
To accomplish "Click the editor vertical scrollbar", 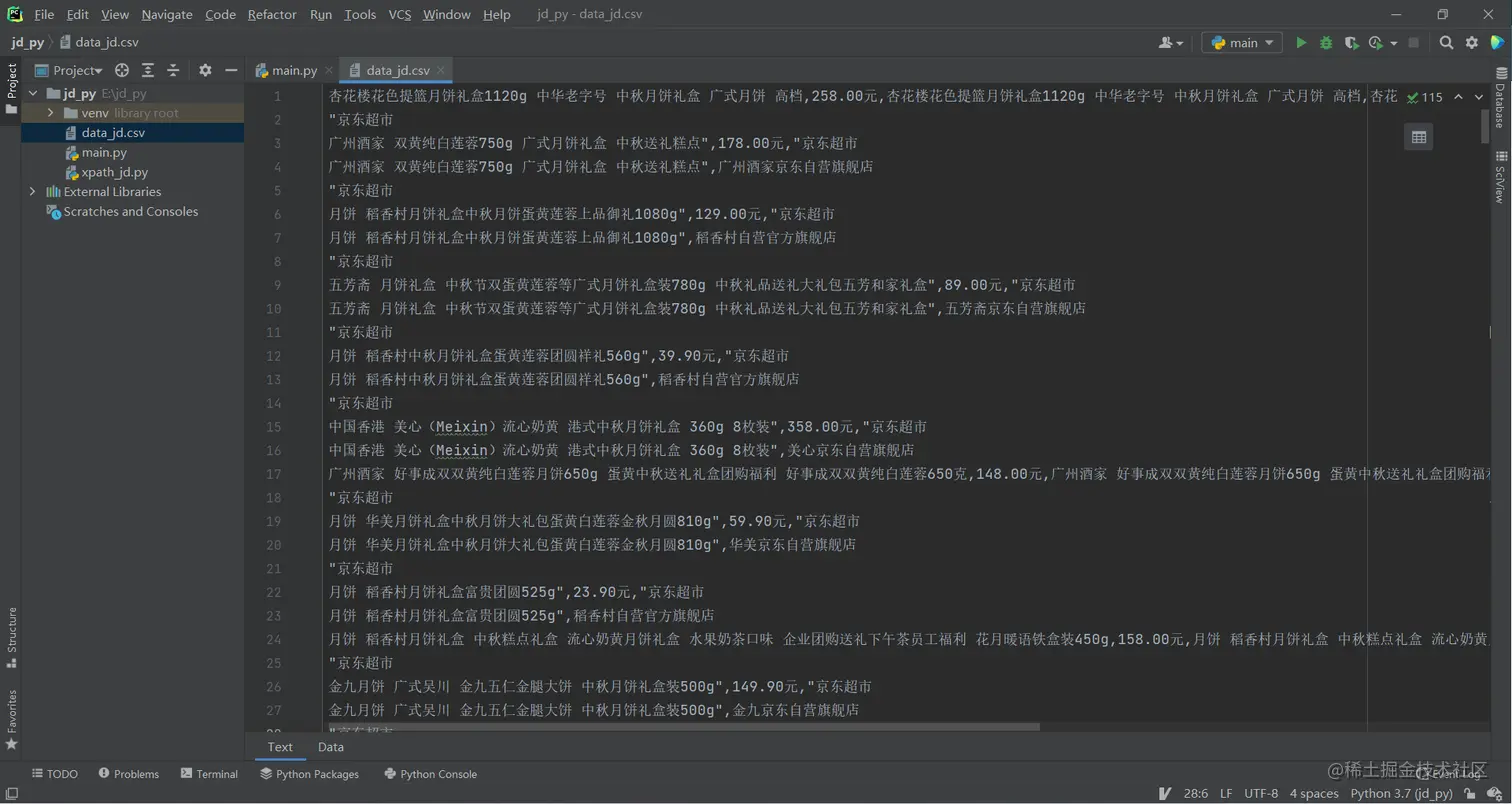I will pos(1486,127).
